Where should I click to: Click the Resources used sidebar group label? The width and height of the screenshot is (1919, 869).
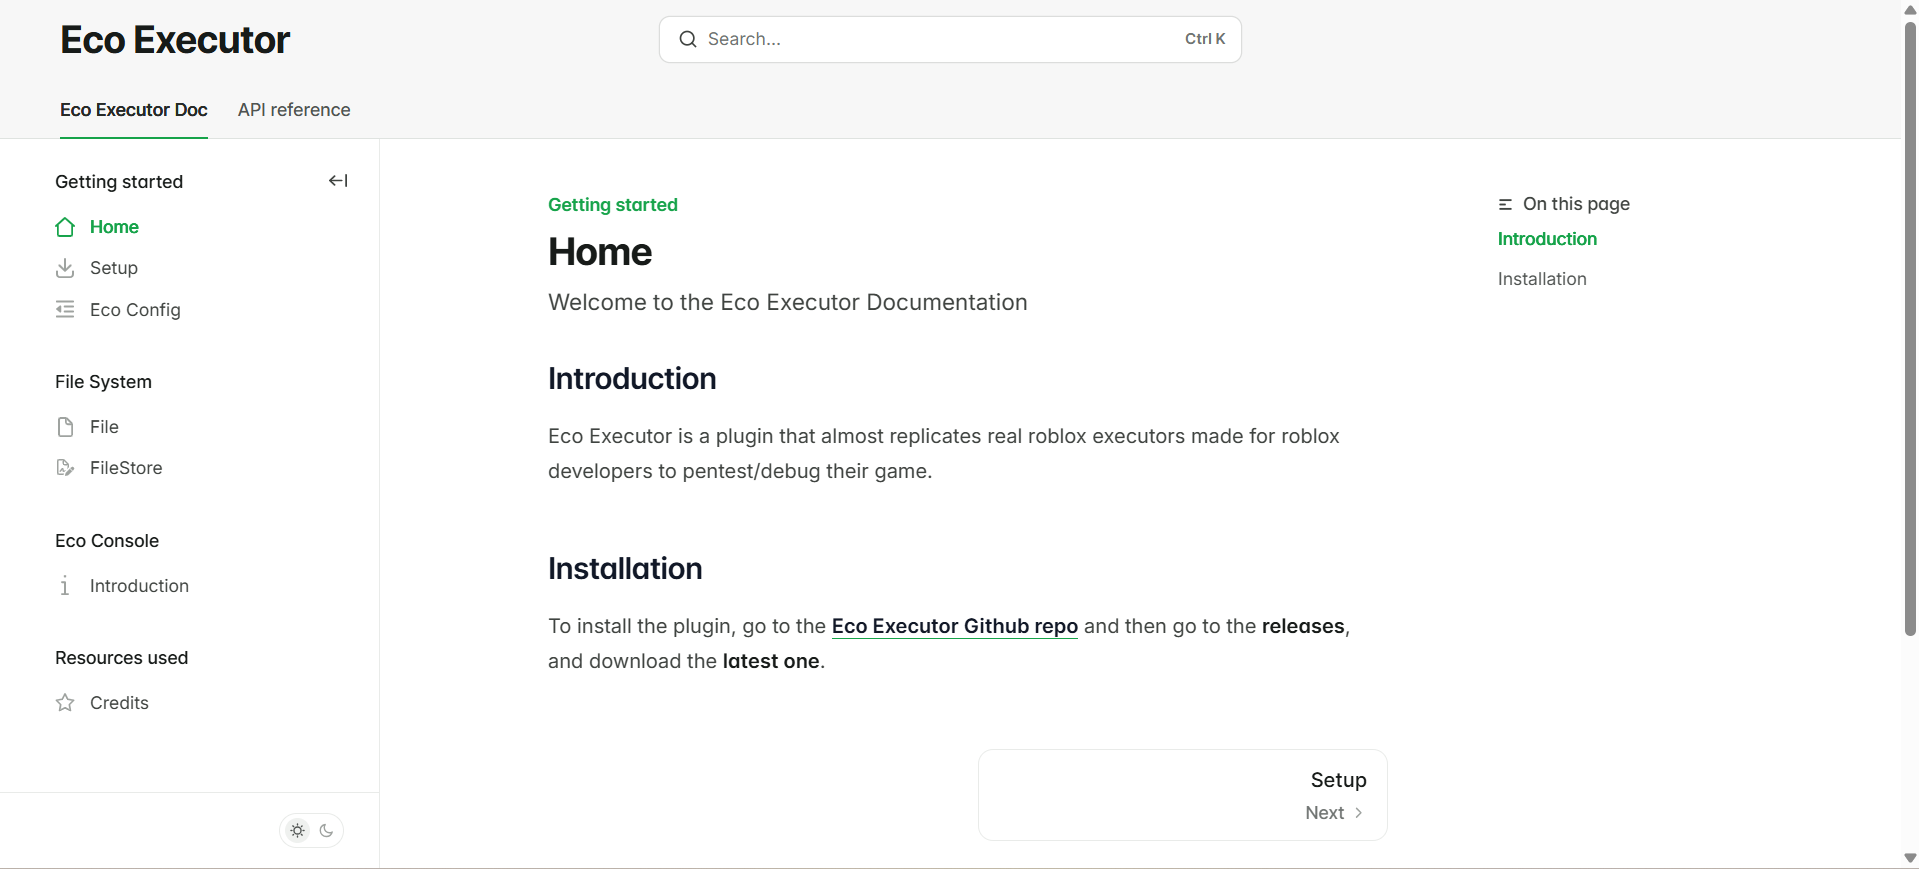(121, 658)
